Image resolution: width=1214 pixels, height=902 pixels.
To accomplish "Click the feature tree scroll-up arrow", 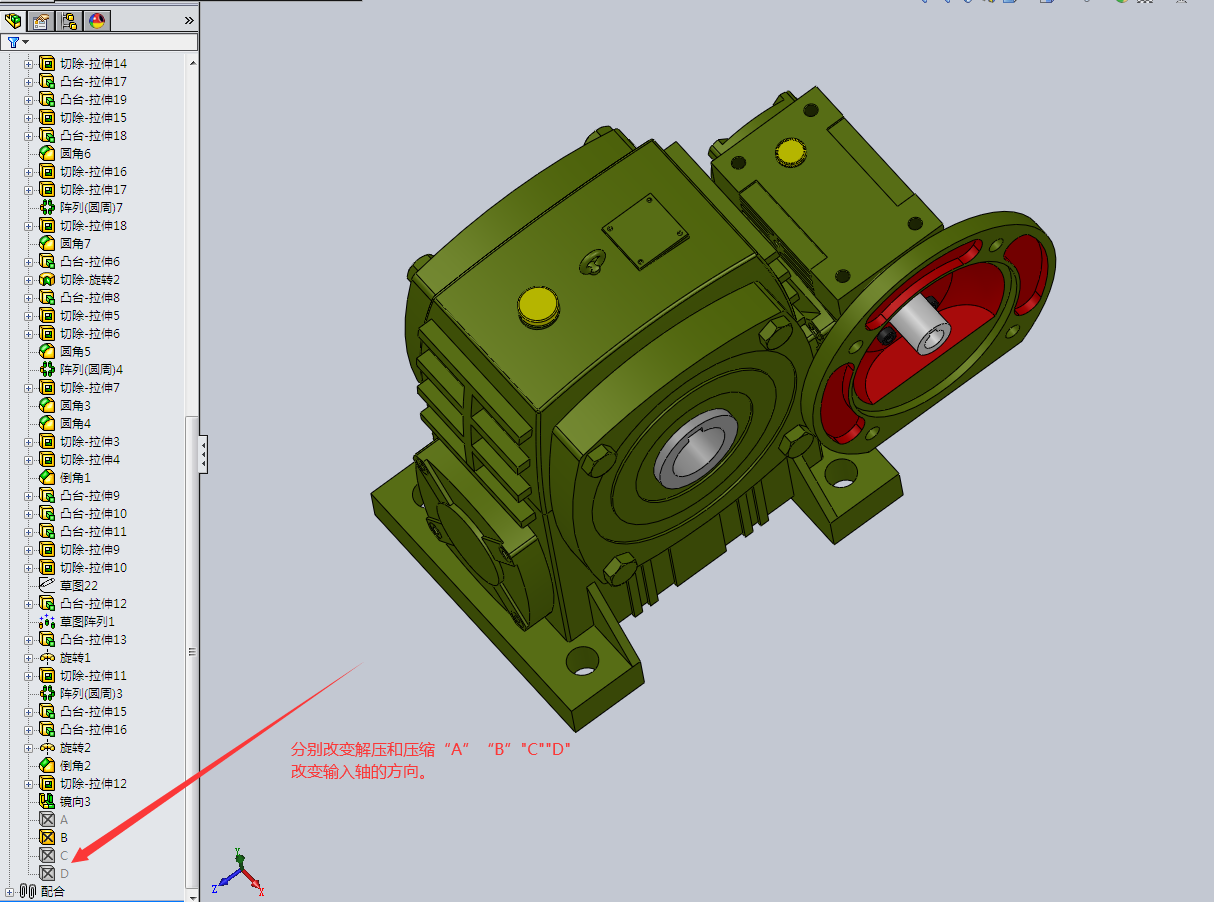I will coord(192,61).
